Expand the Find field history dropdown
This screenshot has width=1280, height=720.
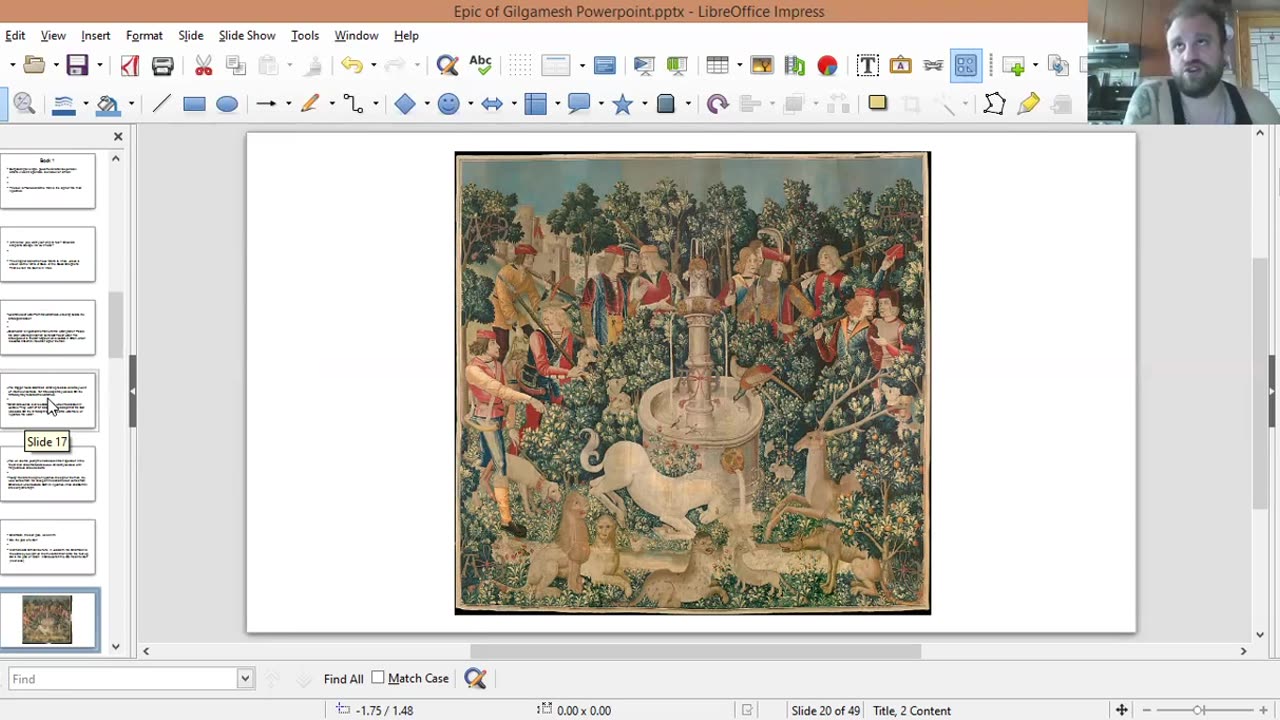tap(244, 679)
